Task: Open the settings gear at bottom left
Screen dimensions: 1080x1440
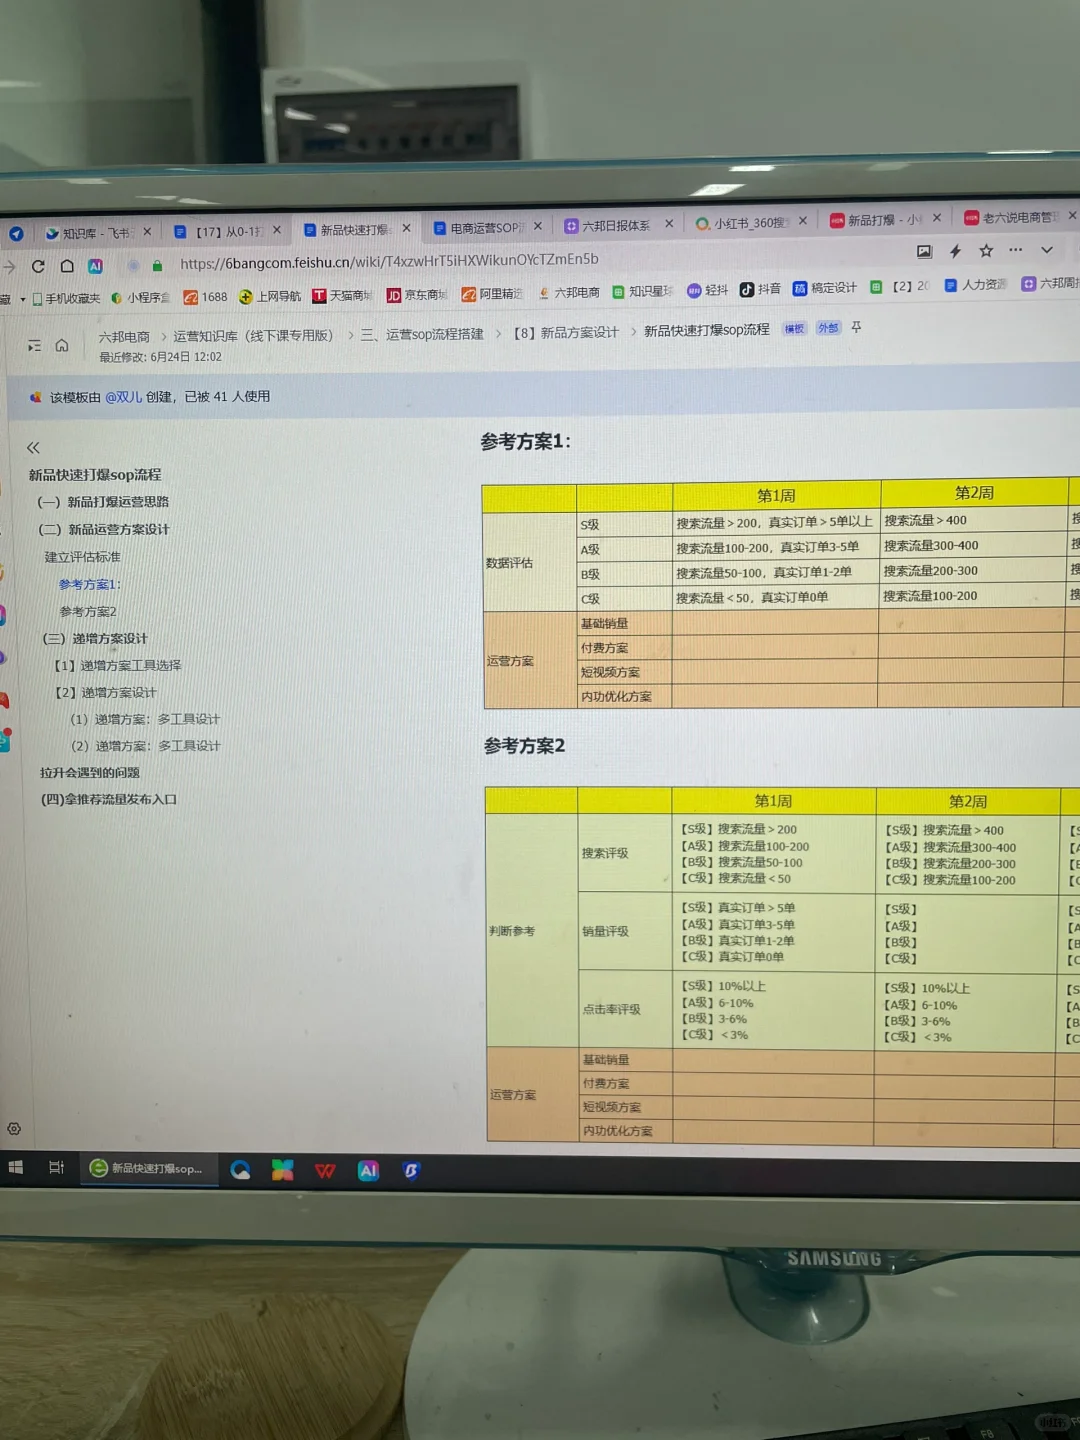Action: coord(14,1128)
